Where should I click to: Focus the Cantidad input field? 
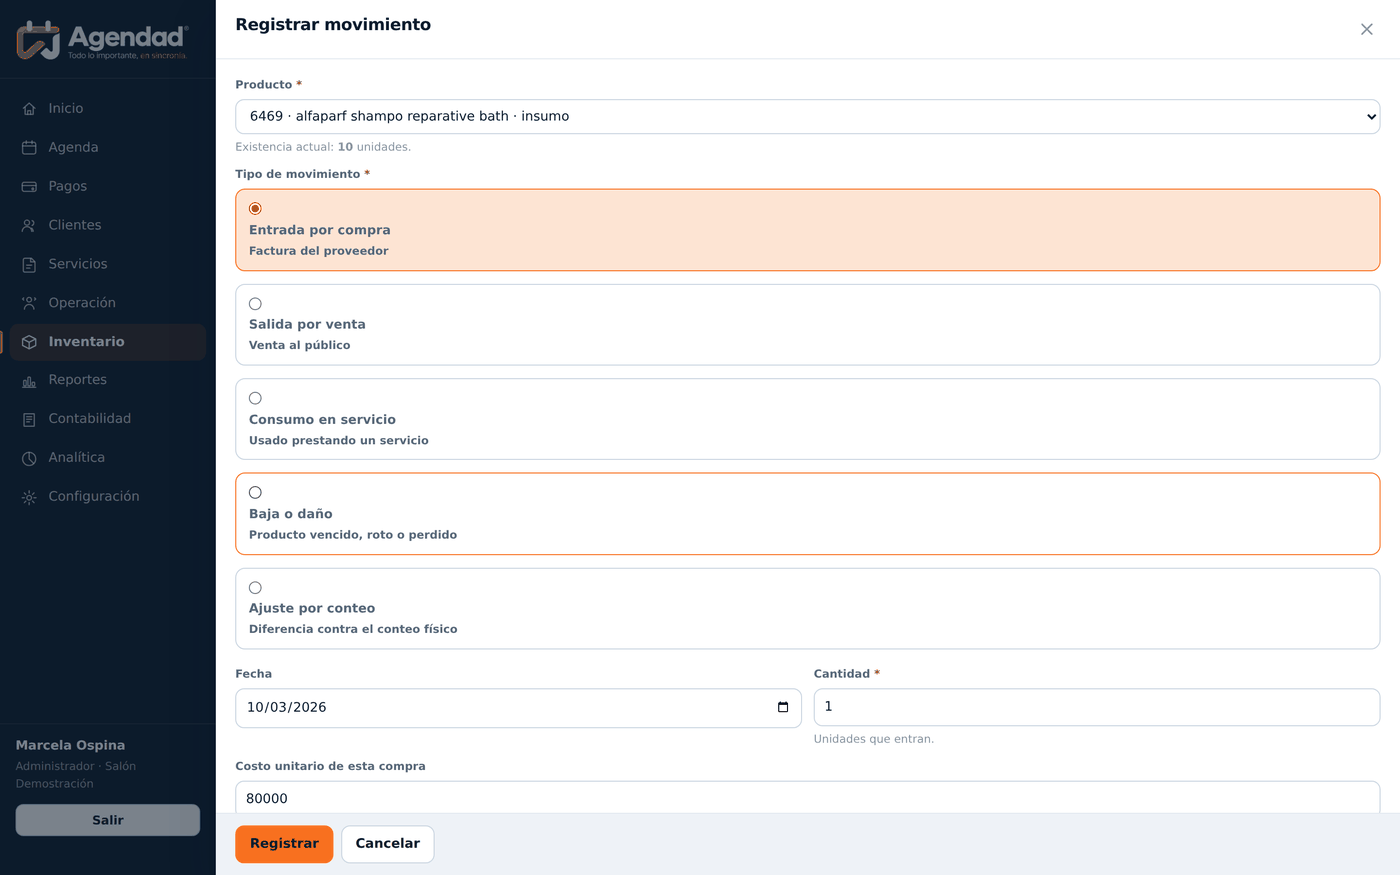pos(1097,707)
